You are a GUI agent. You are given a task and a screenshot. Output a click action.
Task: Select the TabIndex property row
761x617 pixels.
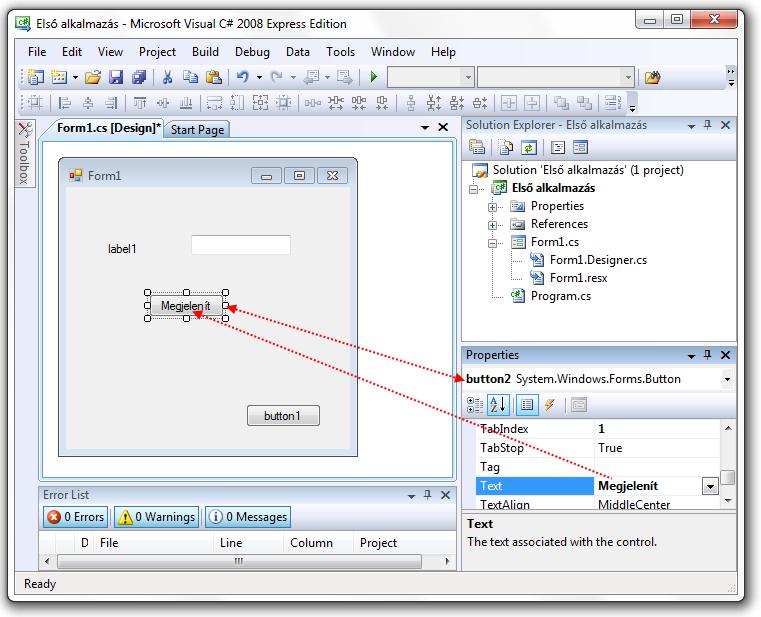(x=597, y=429)
